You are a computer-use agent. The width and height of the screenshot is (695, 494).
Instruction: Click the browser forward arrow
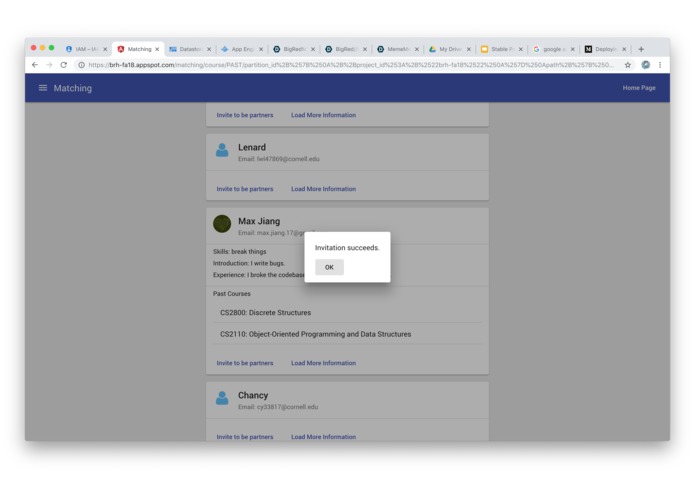(x=49, y=65)
